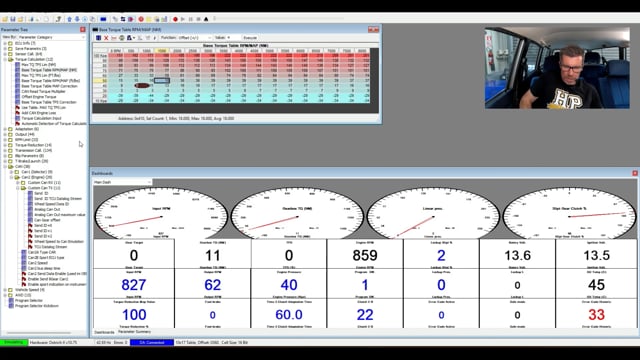The height and width of the screenshot is (360, 640).
Task: Expand the Save Parameters folder
Action: [x=5, y=49]
